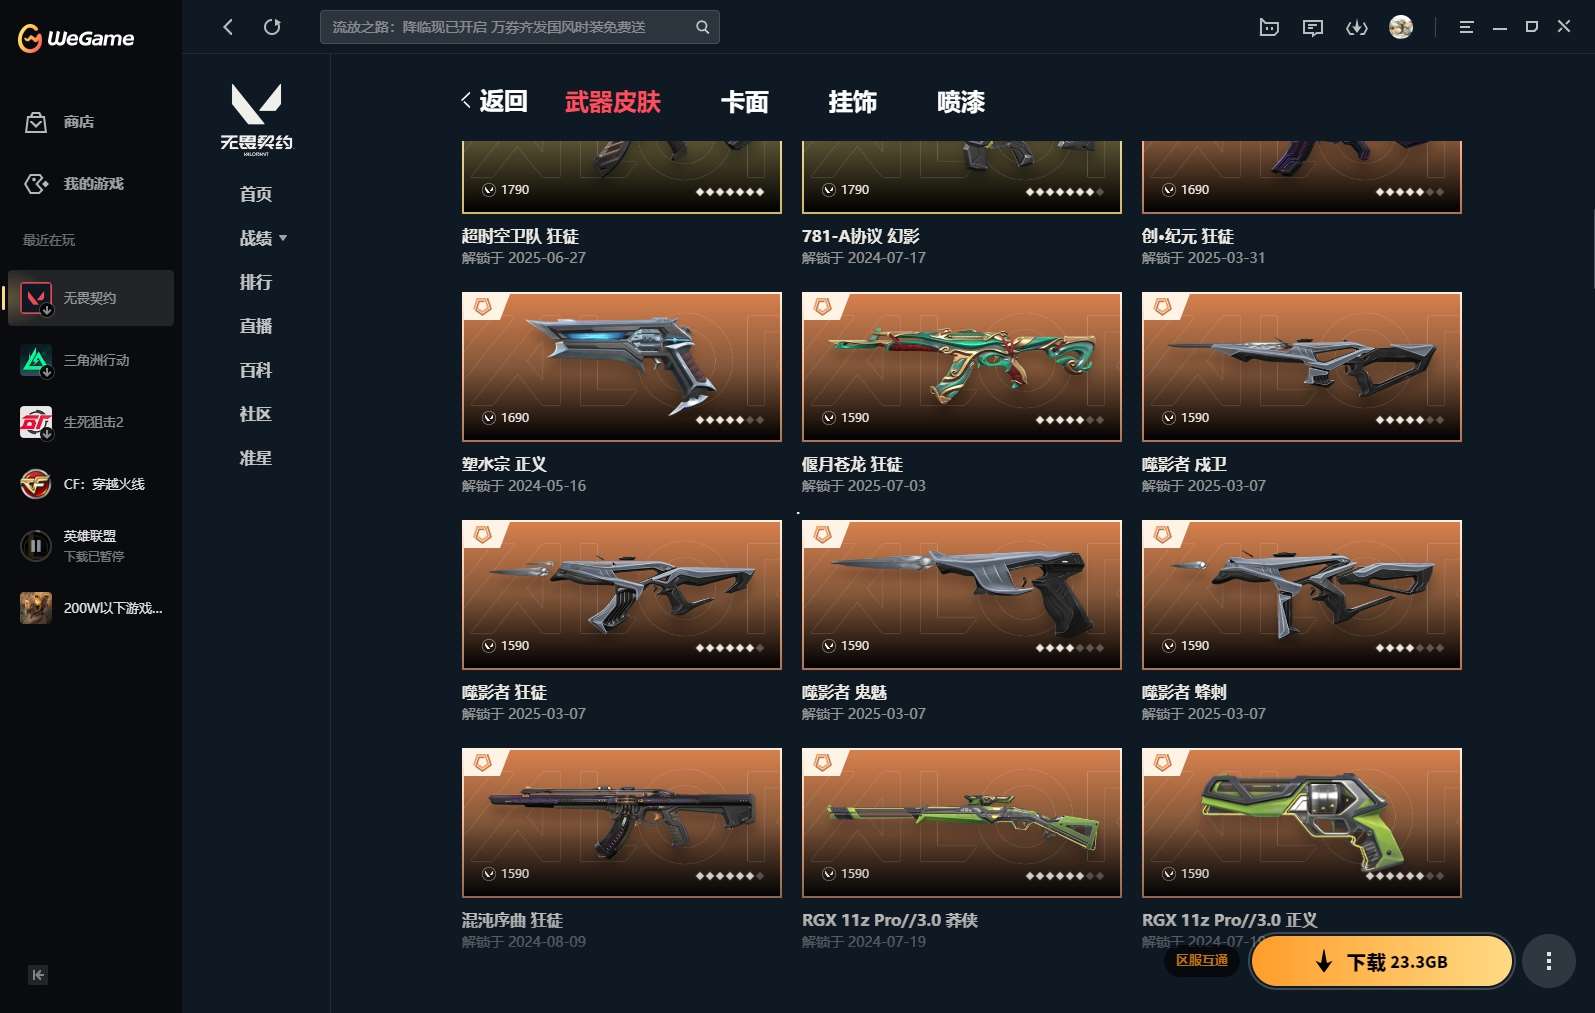The width and height of the screenshot is (1595, 1013).
Task: Open 偃月苍龙 狂徒 skin thumbnail
Action: pyautogui.click(x=962, y=367)
